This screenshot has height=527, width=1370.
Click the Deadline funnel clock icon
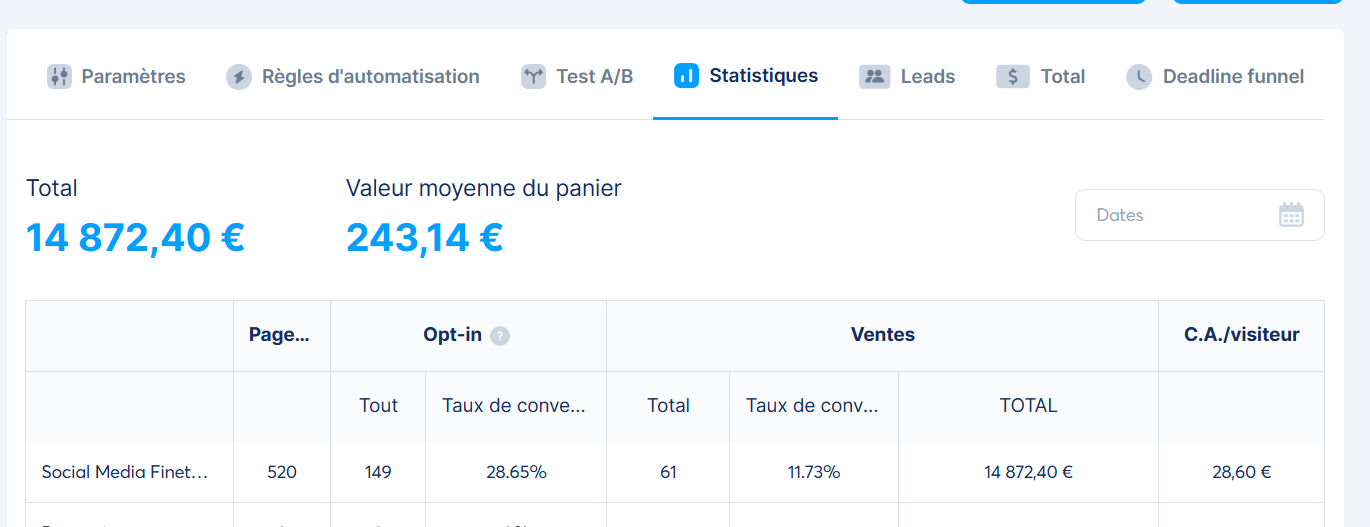pos(1139,77)
